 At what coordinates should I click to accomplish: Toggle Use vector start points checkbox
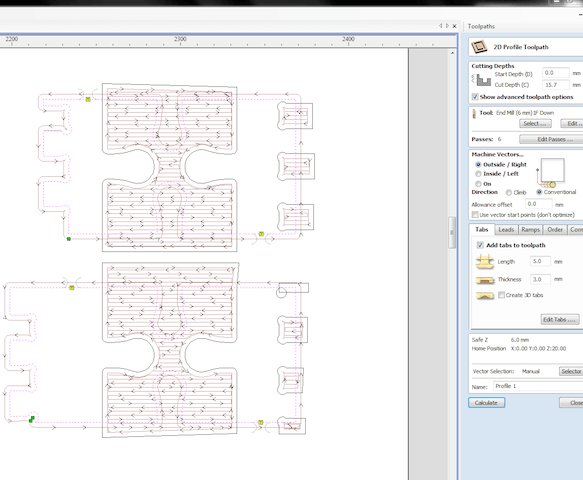click(x=475, y=215)
